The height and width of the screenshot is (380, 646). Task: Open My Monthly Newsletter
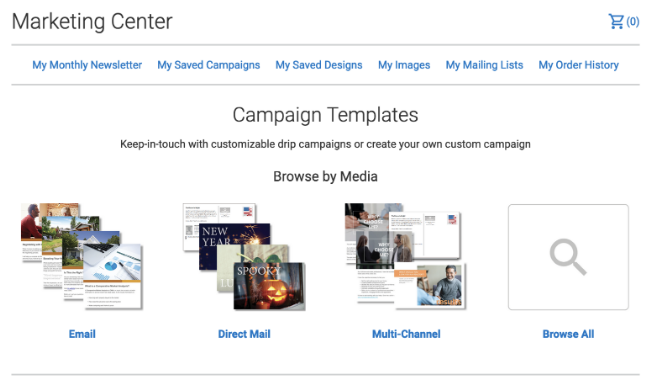87,65
